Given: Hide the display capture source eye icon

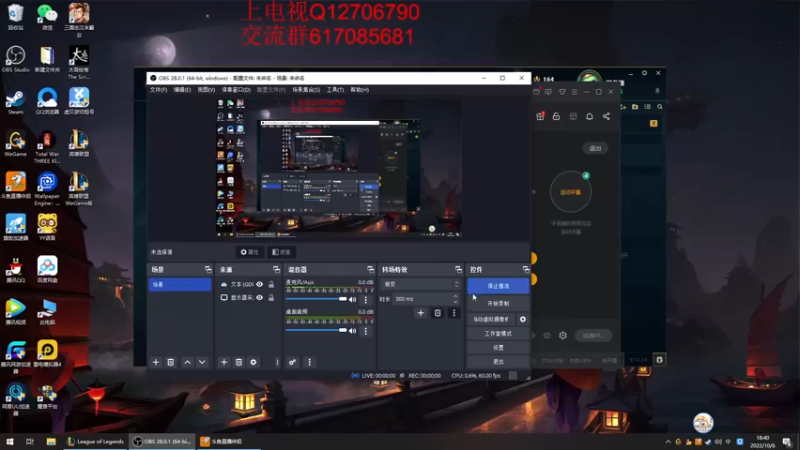Looking at the screenshot, I should point(260,297).
